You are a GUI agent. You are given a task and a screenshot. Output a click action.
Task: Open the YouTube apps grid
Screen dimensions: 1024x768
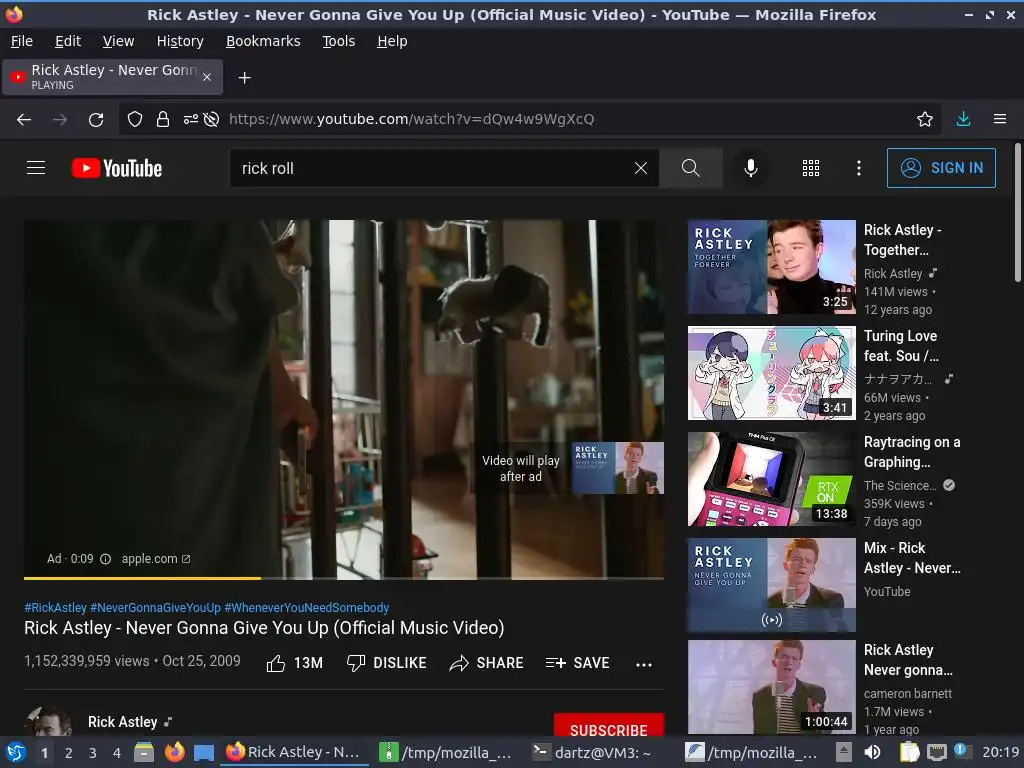[x=810, y=168]
